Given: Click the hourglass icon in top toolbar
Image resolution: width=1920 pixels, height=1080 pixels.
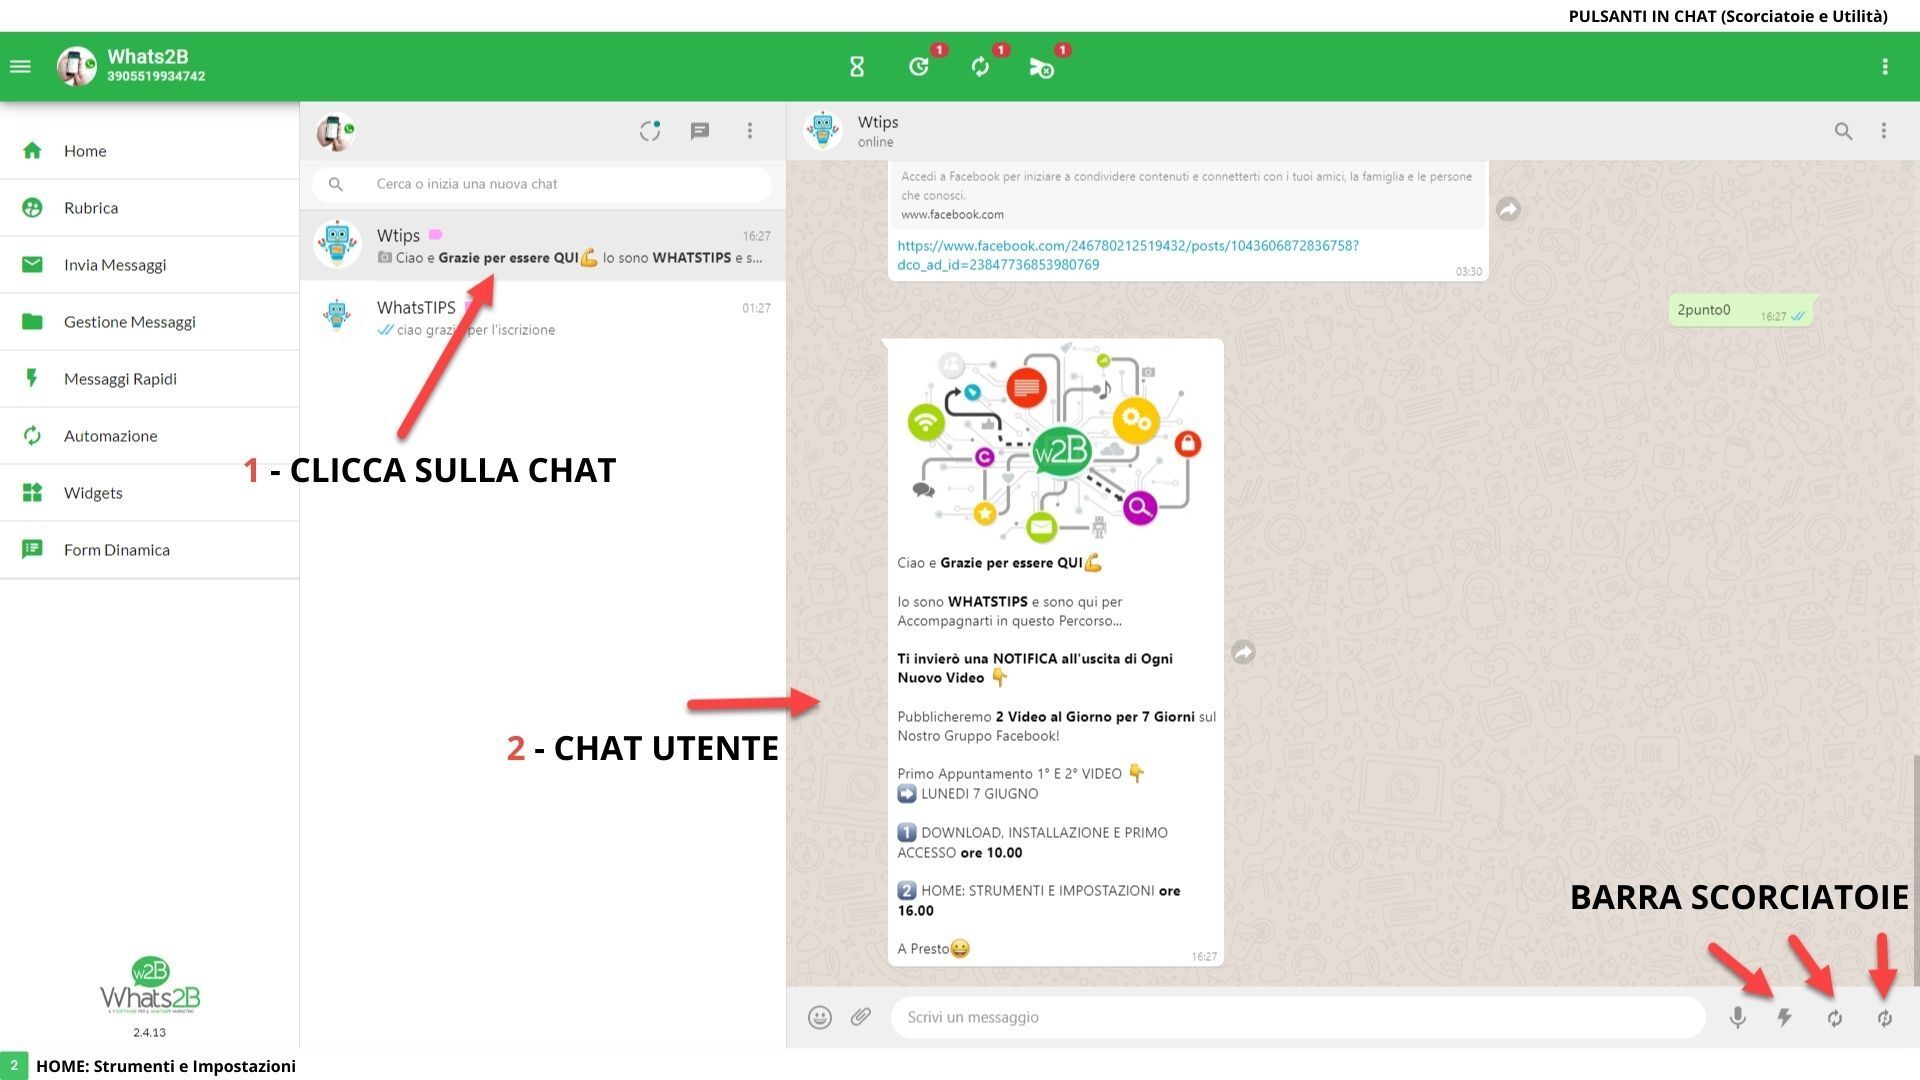Looking at the screenshot, I should [857, 67].
